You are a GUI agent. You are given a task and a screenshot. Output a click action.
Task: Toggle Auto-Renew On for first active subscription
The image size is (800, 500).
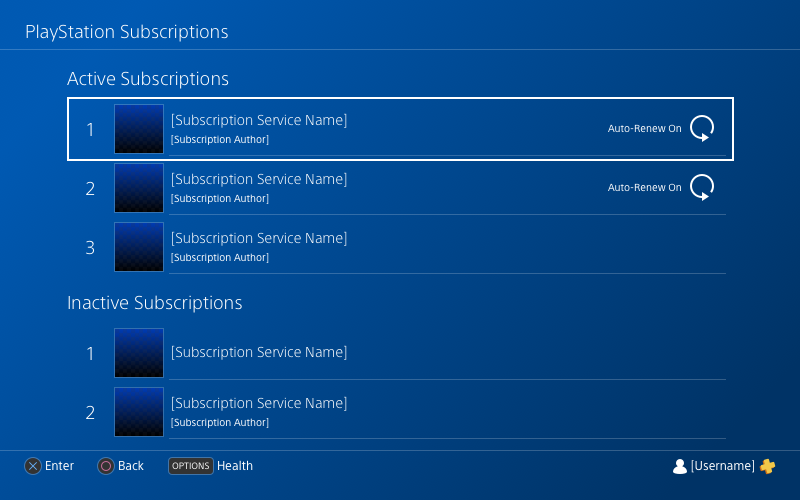pos(644,129)
